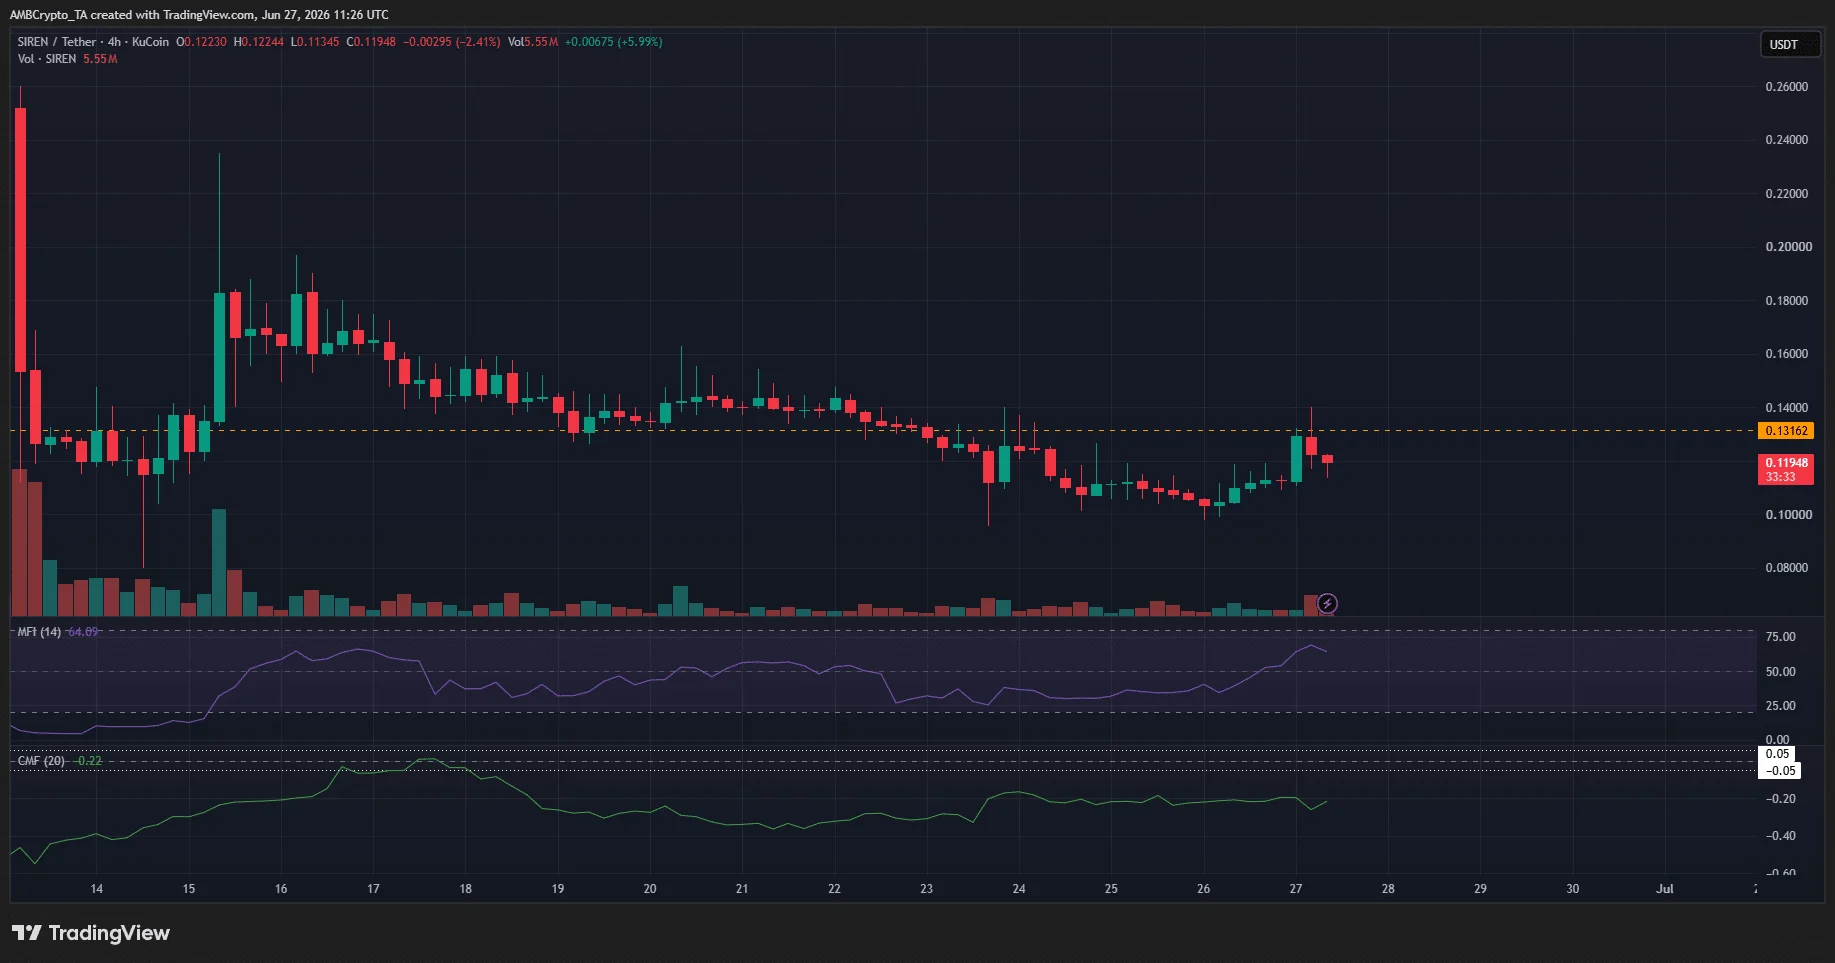Click the 0.10000 price axis label
The width and height of the screenshot is (1835, 963).
[1788, 515]
